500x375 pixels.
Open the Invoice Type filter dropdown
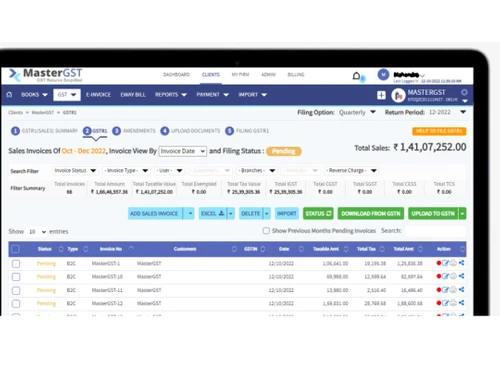pyautogui.click(x=126, y=171)
